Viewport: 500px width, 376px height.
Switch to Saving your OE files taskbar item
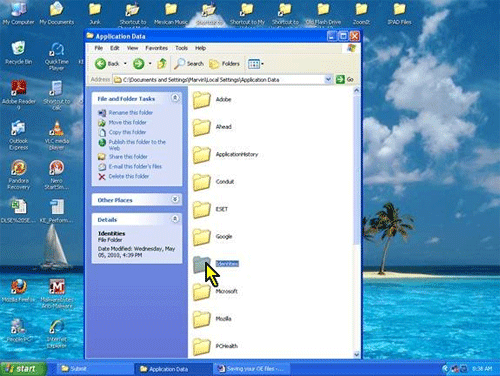tap(252, 369)
